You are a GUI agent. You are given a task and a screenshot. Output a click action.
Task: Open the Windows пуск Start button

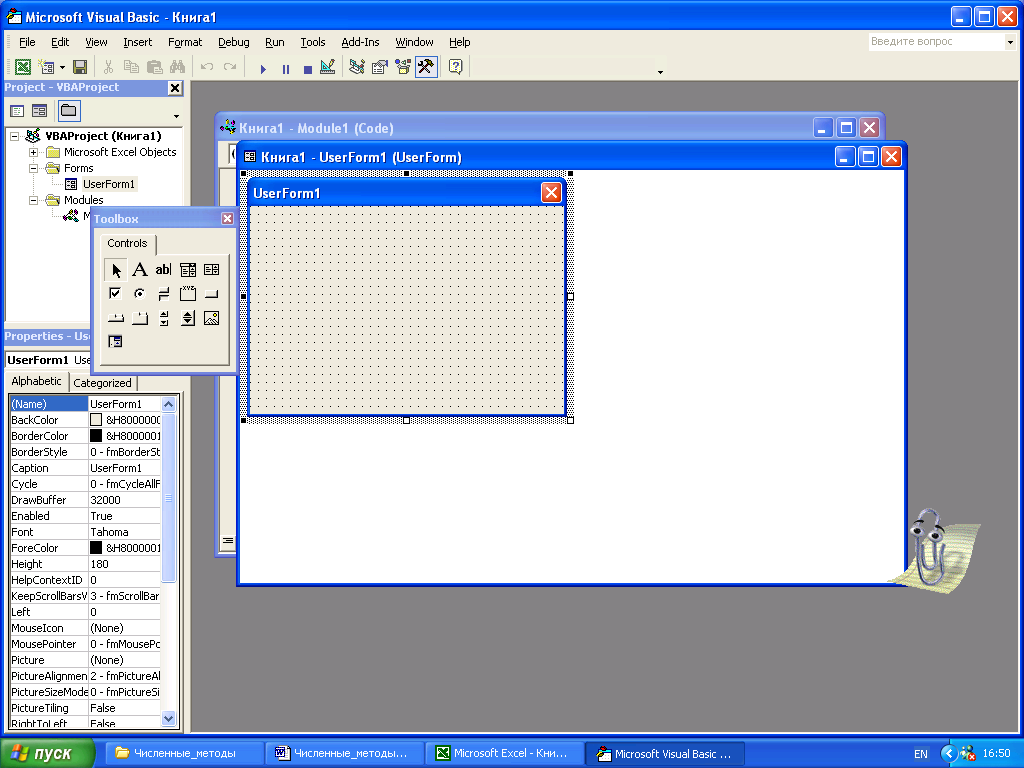[x=48, y=753]
